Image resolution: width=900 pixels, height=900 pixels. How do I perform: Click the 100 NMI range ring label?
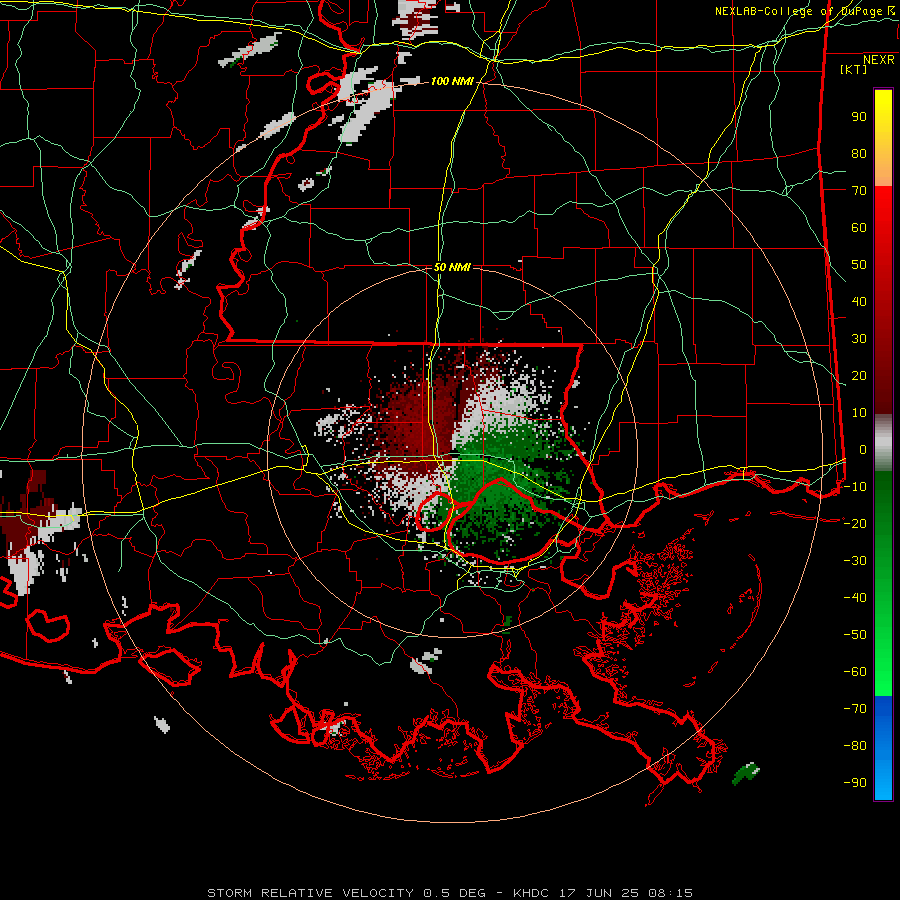click(452, 82)
